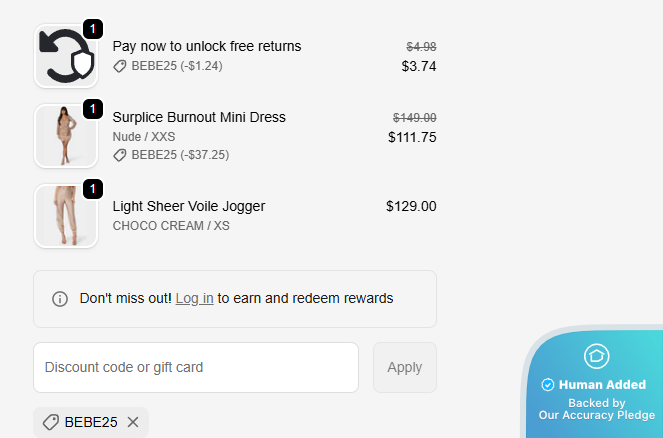The image size is (663, 438).
Task: Click the tag icon in BEBE25 chip
Action: pyautogui.click(x=51, y=422)
